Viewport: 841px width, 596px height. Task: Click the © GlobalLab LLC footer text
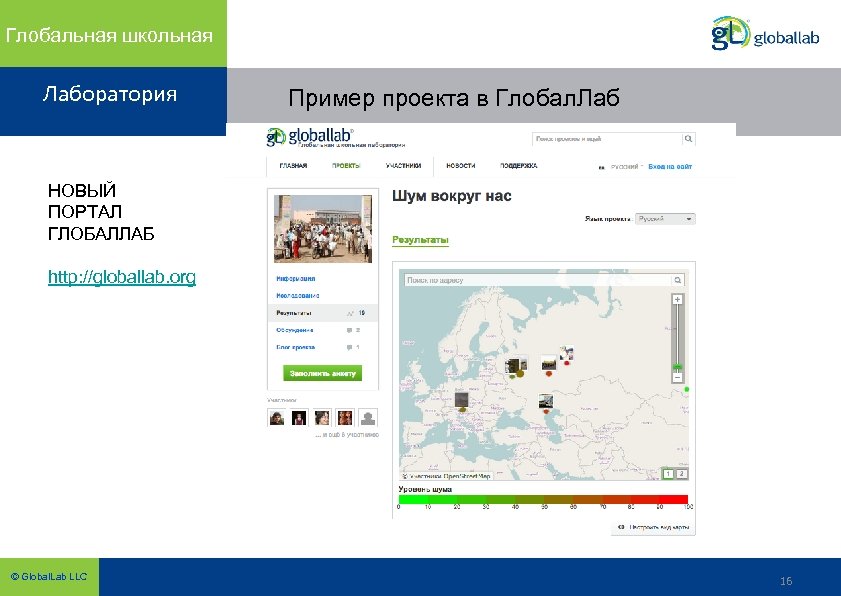[x=49, y=576]
